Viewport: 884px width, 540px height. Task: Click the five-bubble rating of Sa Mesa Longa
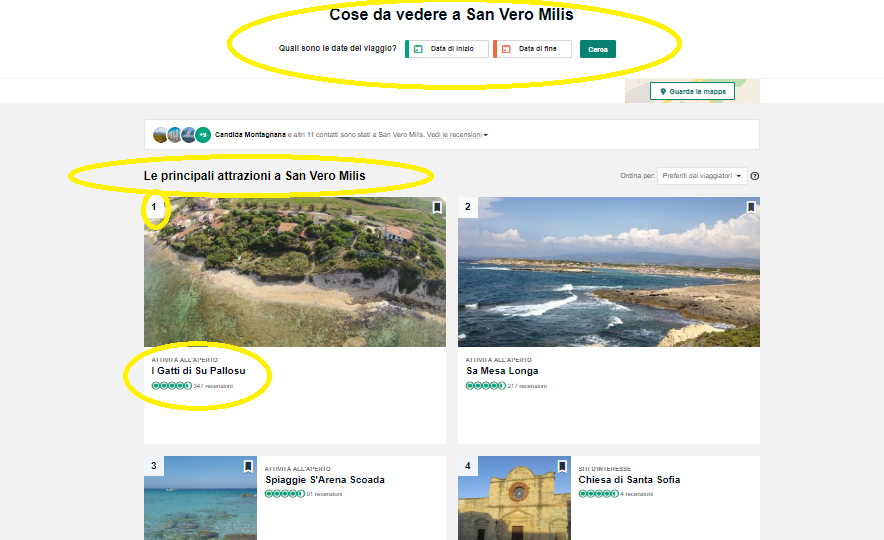point(485,385)
